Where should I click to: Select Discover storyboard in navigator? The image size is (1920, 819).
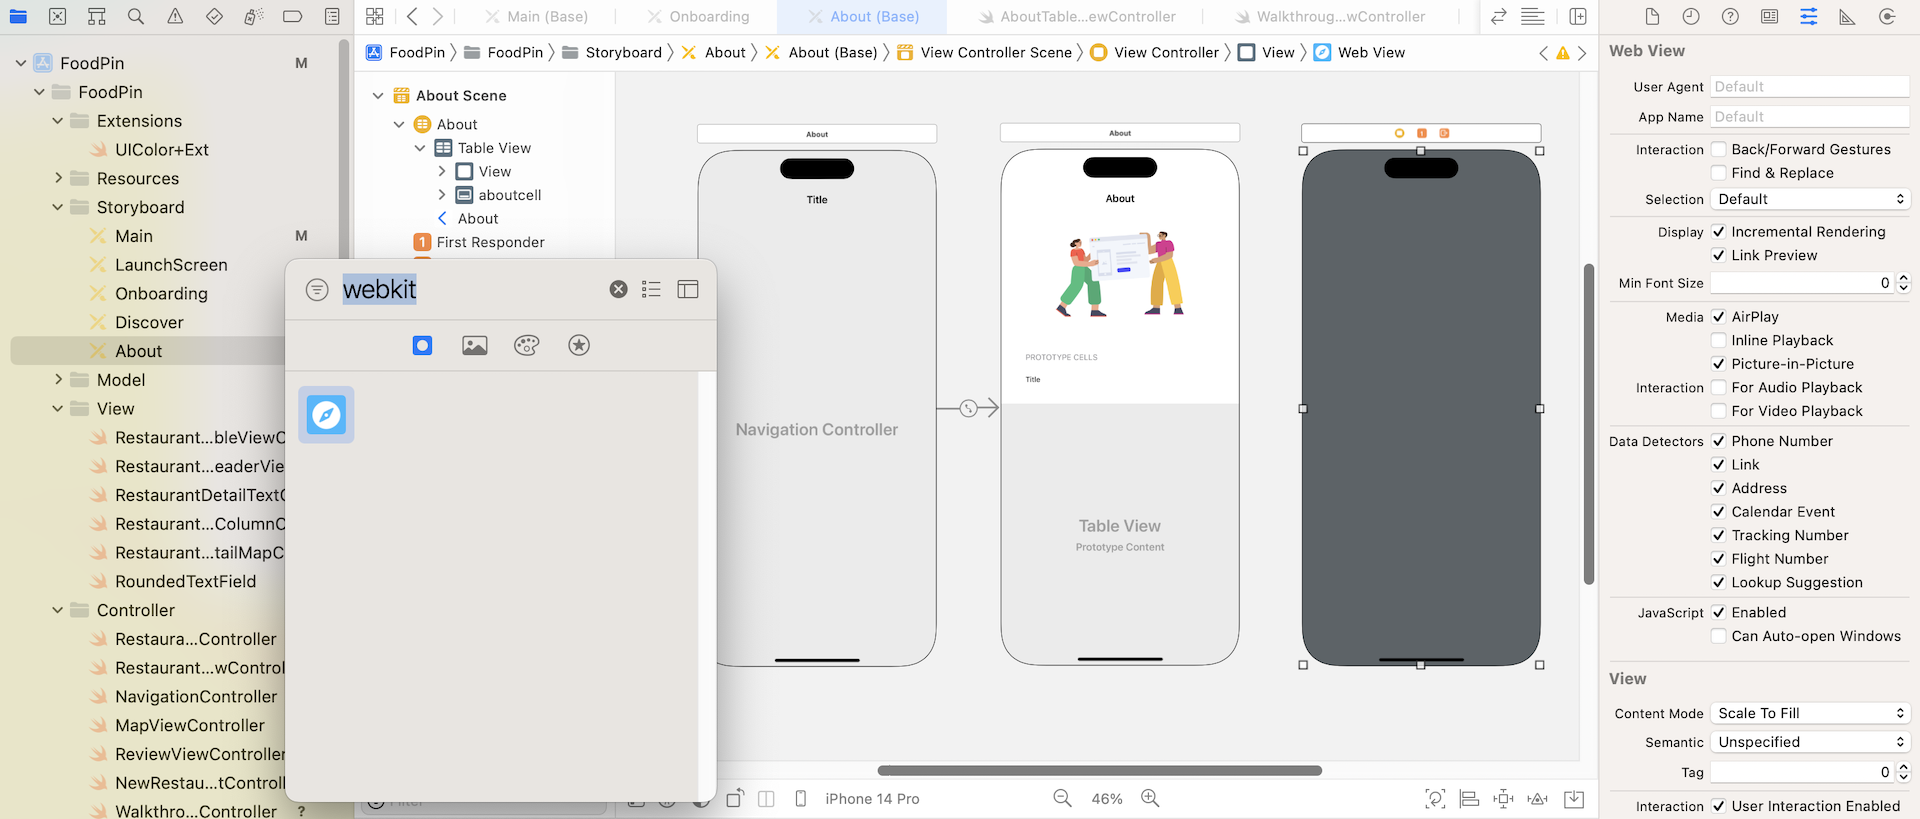tap(149, 322)
